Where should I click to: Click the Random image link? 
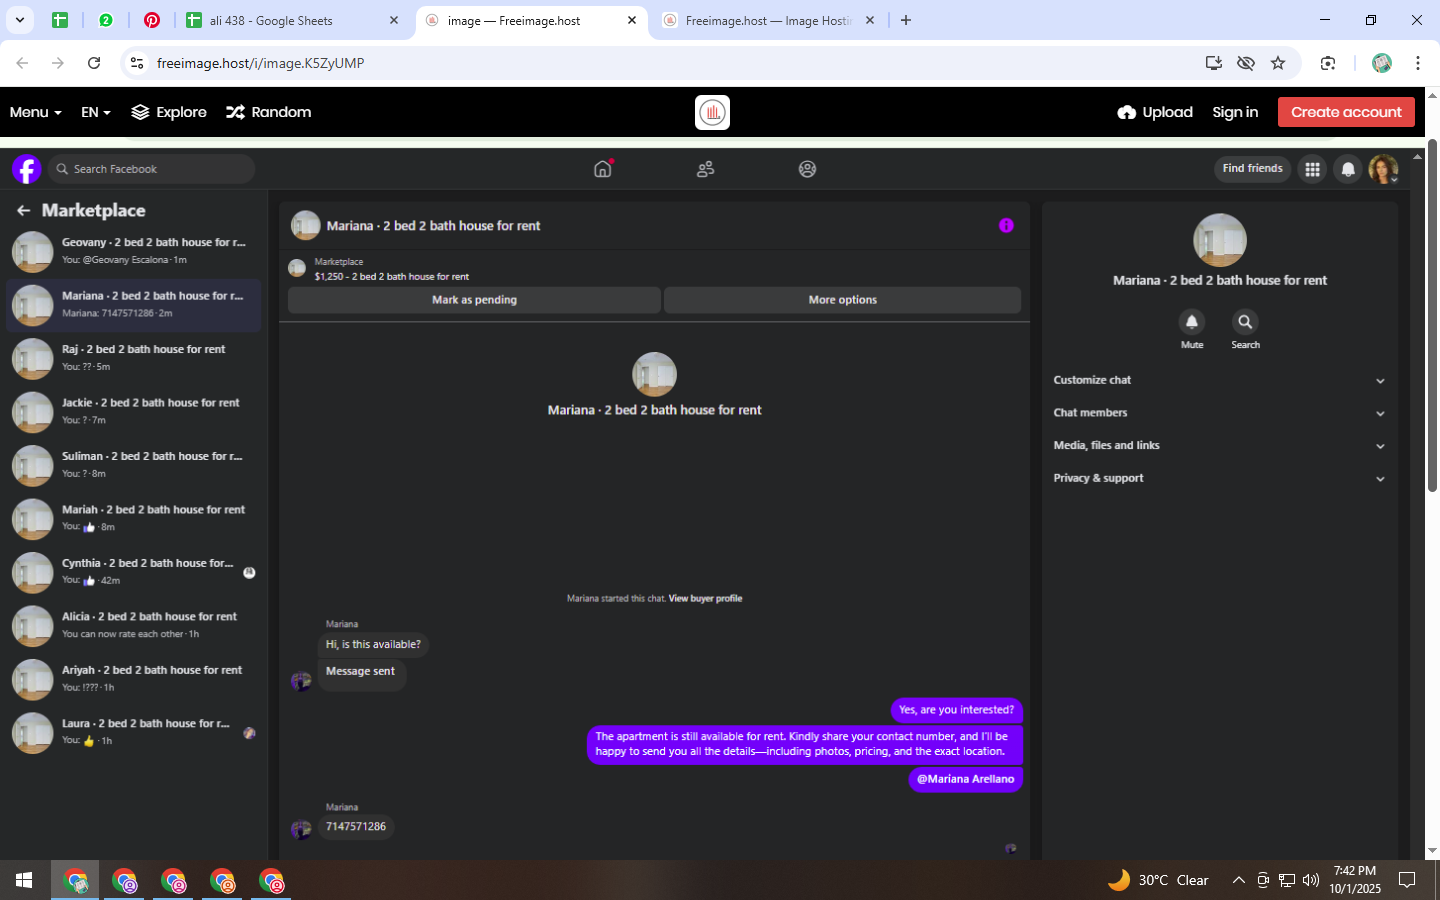(269, 112)
